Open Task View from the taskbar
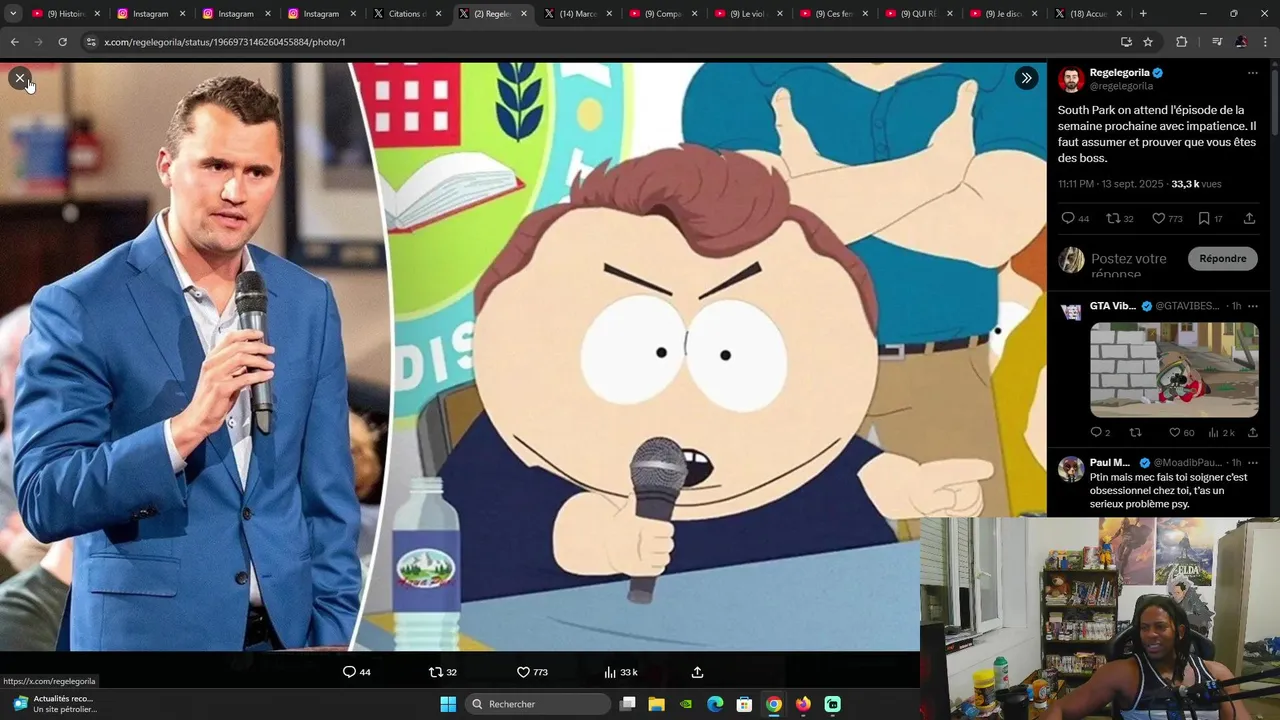 tap(627, 704)
